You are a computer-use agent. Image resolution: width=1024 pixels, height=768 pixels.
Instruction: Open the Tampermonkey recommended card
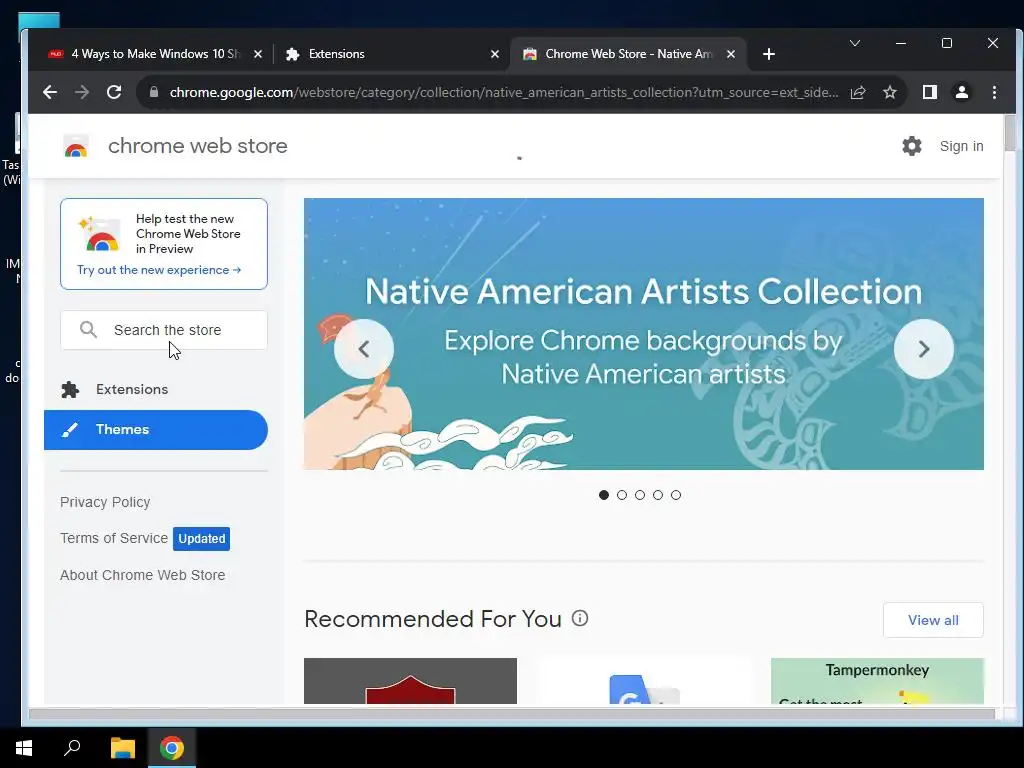pos(877,681)
